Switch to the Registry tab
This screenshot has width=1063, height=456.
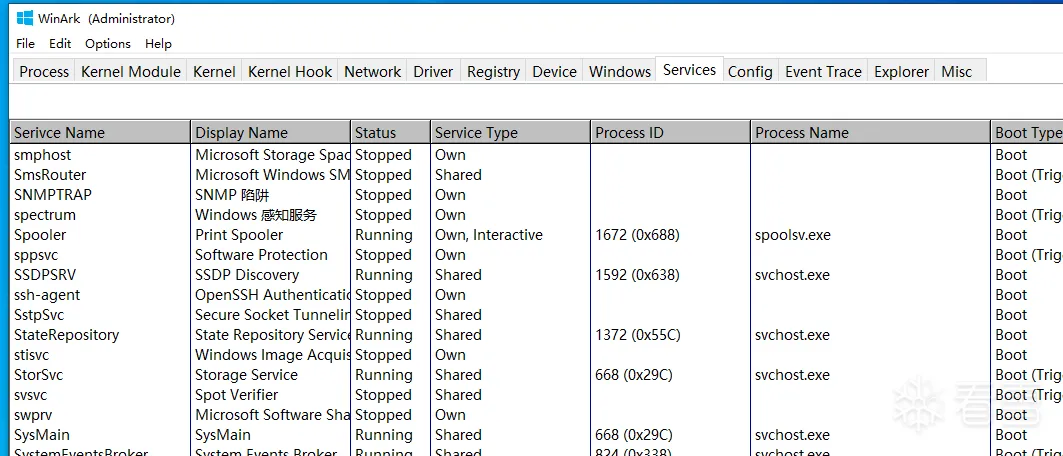[493, 72]
